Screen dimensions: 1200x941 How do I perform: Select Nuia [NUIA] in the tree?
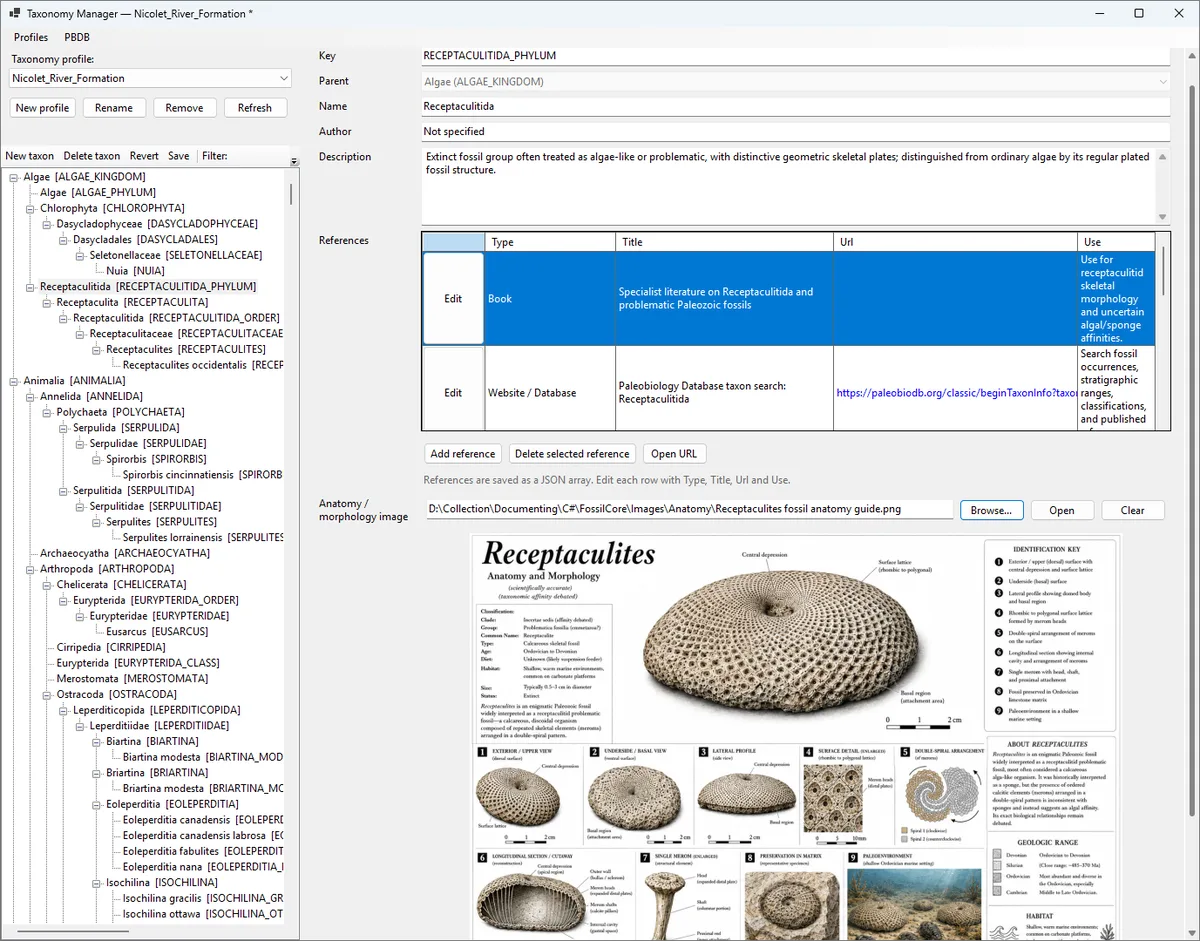click(135, 271)
